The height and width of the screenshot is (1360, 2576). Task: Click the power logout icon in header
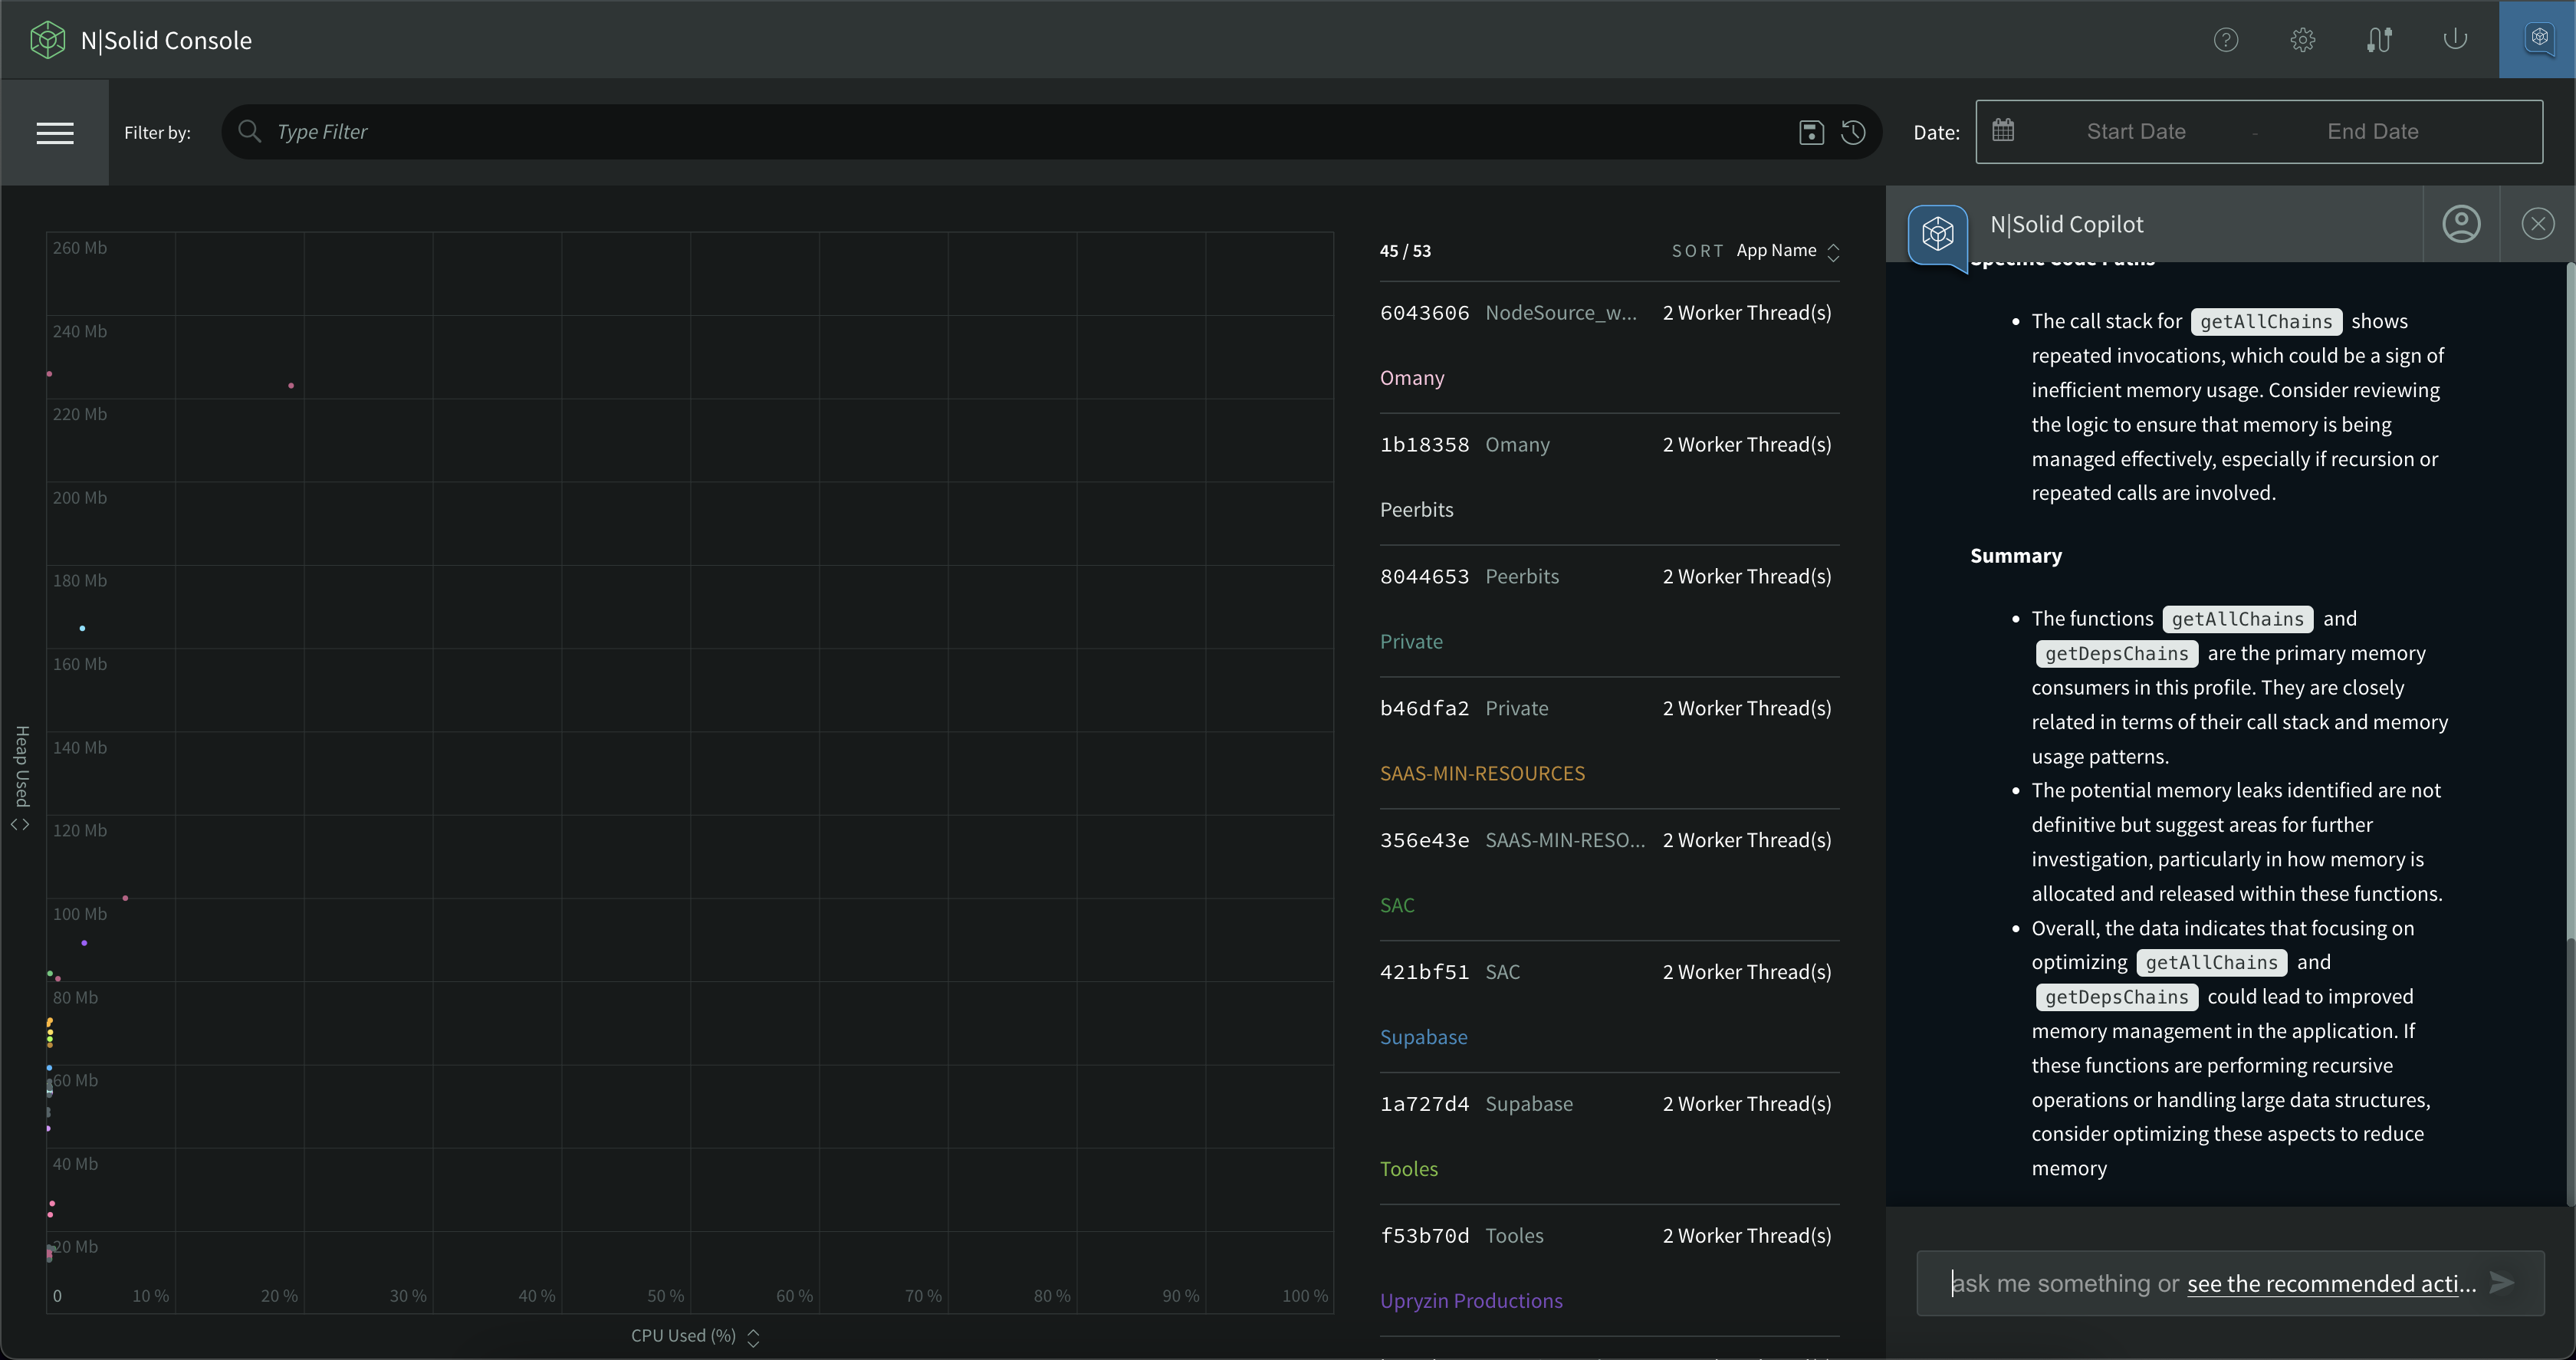click(x=2455, y=40)
